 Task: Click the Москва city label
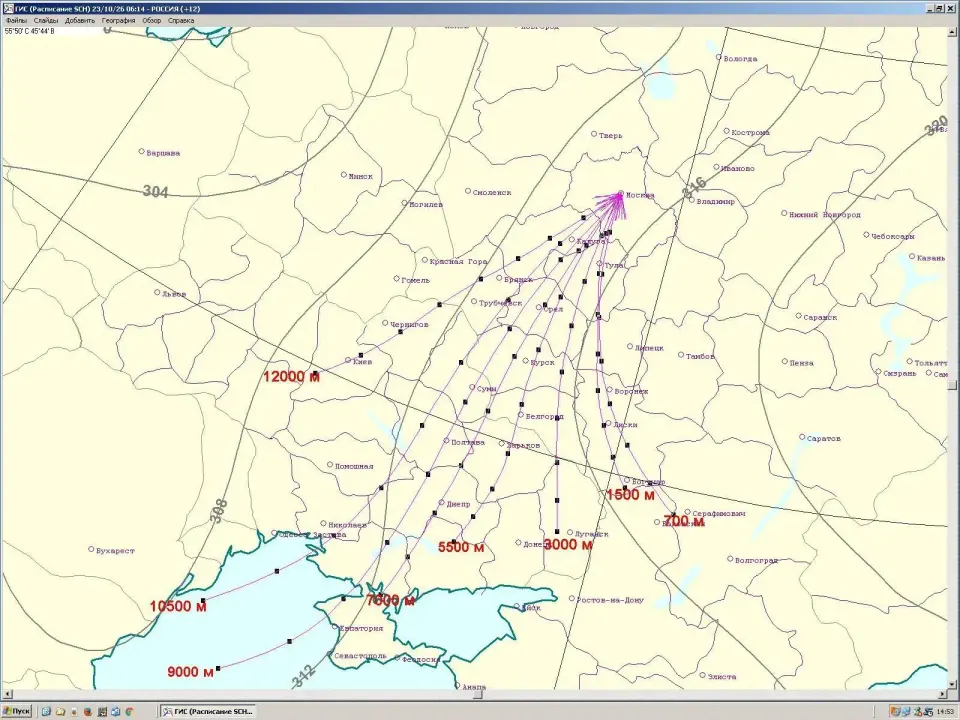tap(640, 195)
